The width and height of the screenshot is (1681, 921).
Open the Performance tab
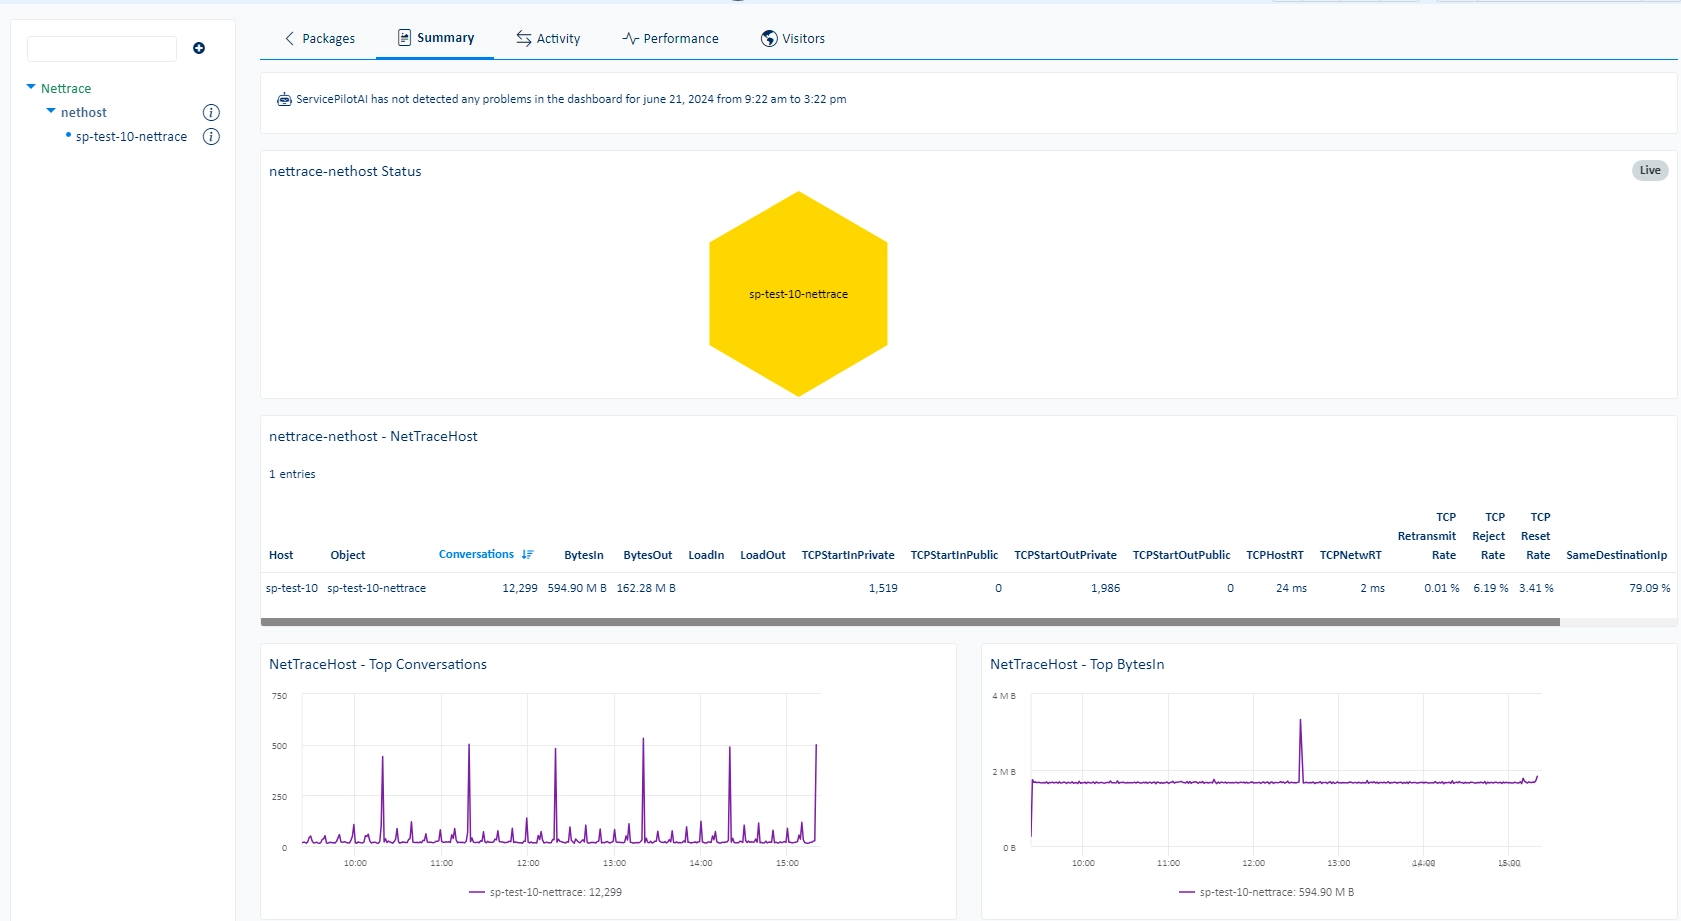(x=670, y=38)
